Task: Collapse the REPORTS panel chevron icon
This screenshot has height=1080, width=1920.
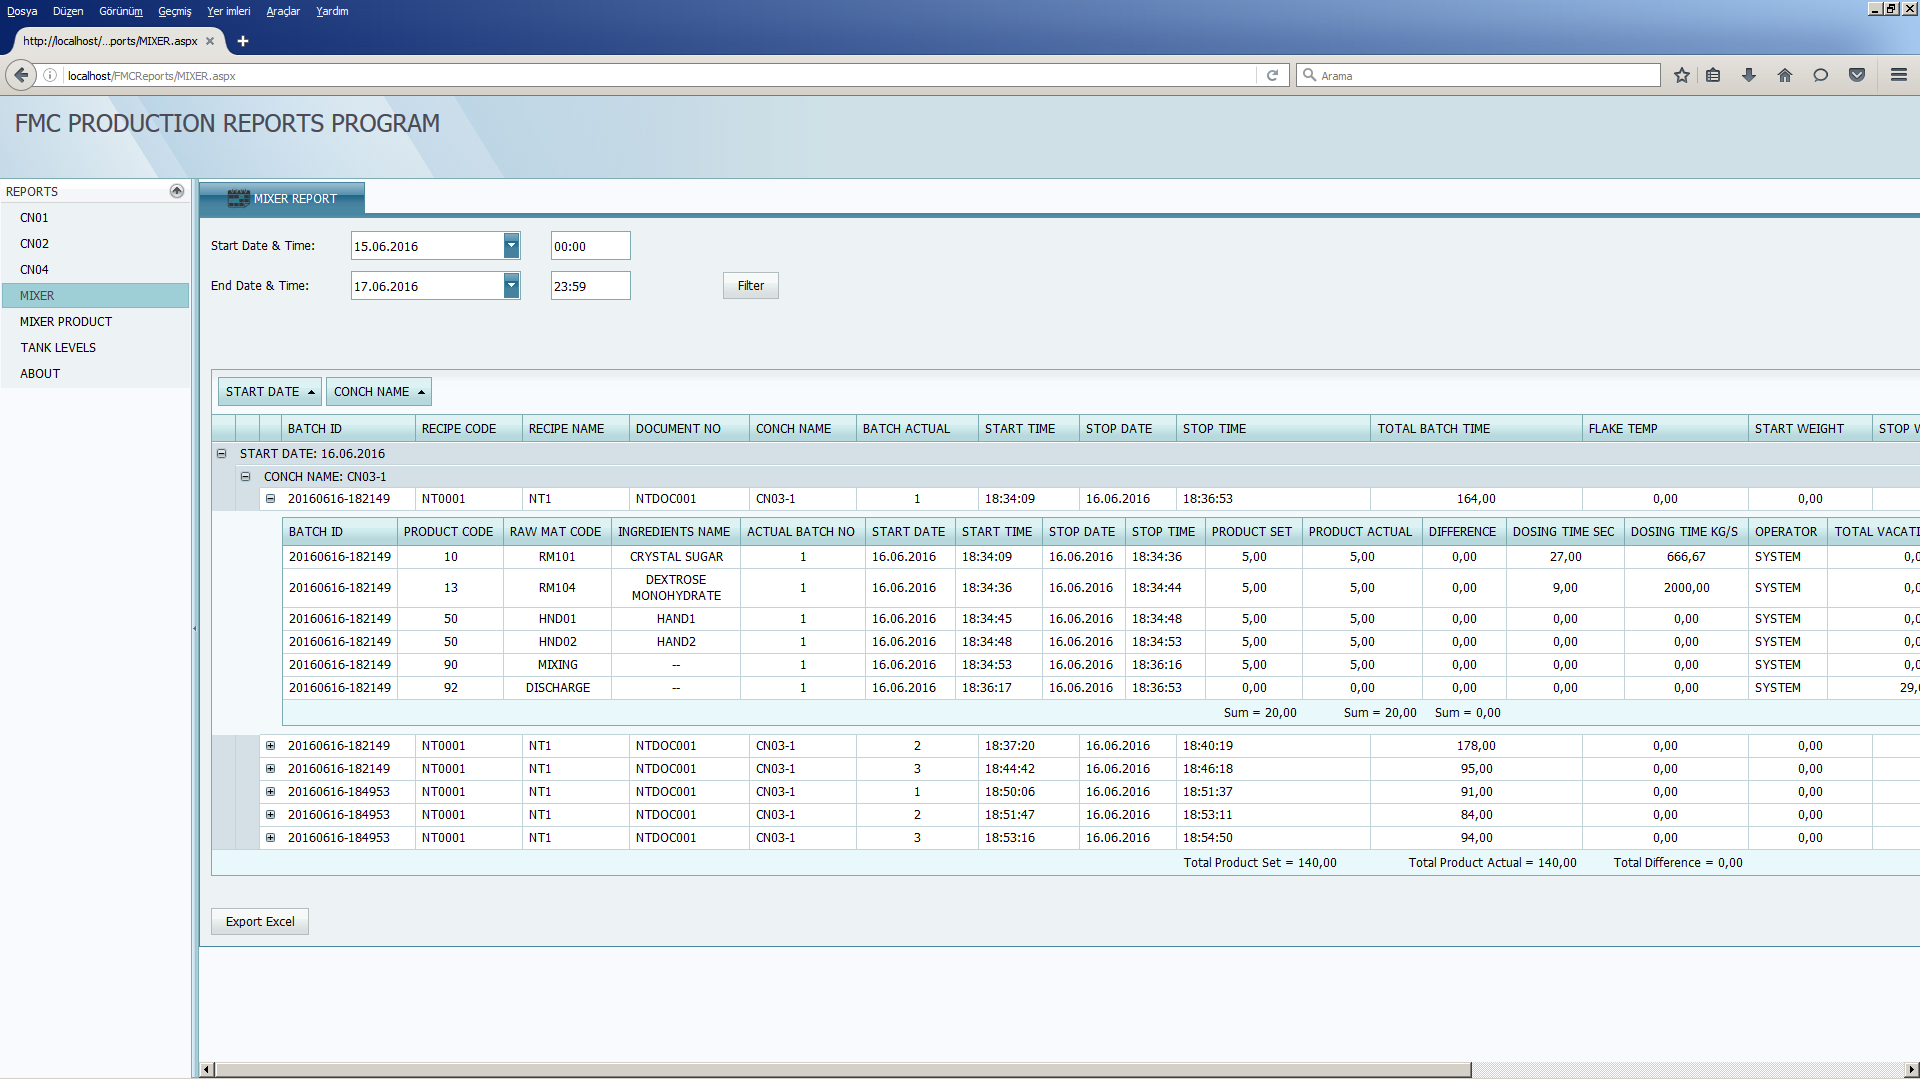Action: [x=177, y=191]
